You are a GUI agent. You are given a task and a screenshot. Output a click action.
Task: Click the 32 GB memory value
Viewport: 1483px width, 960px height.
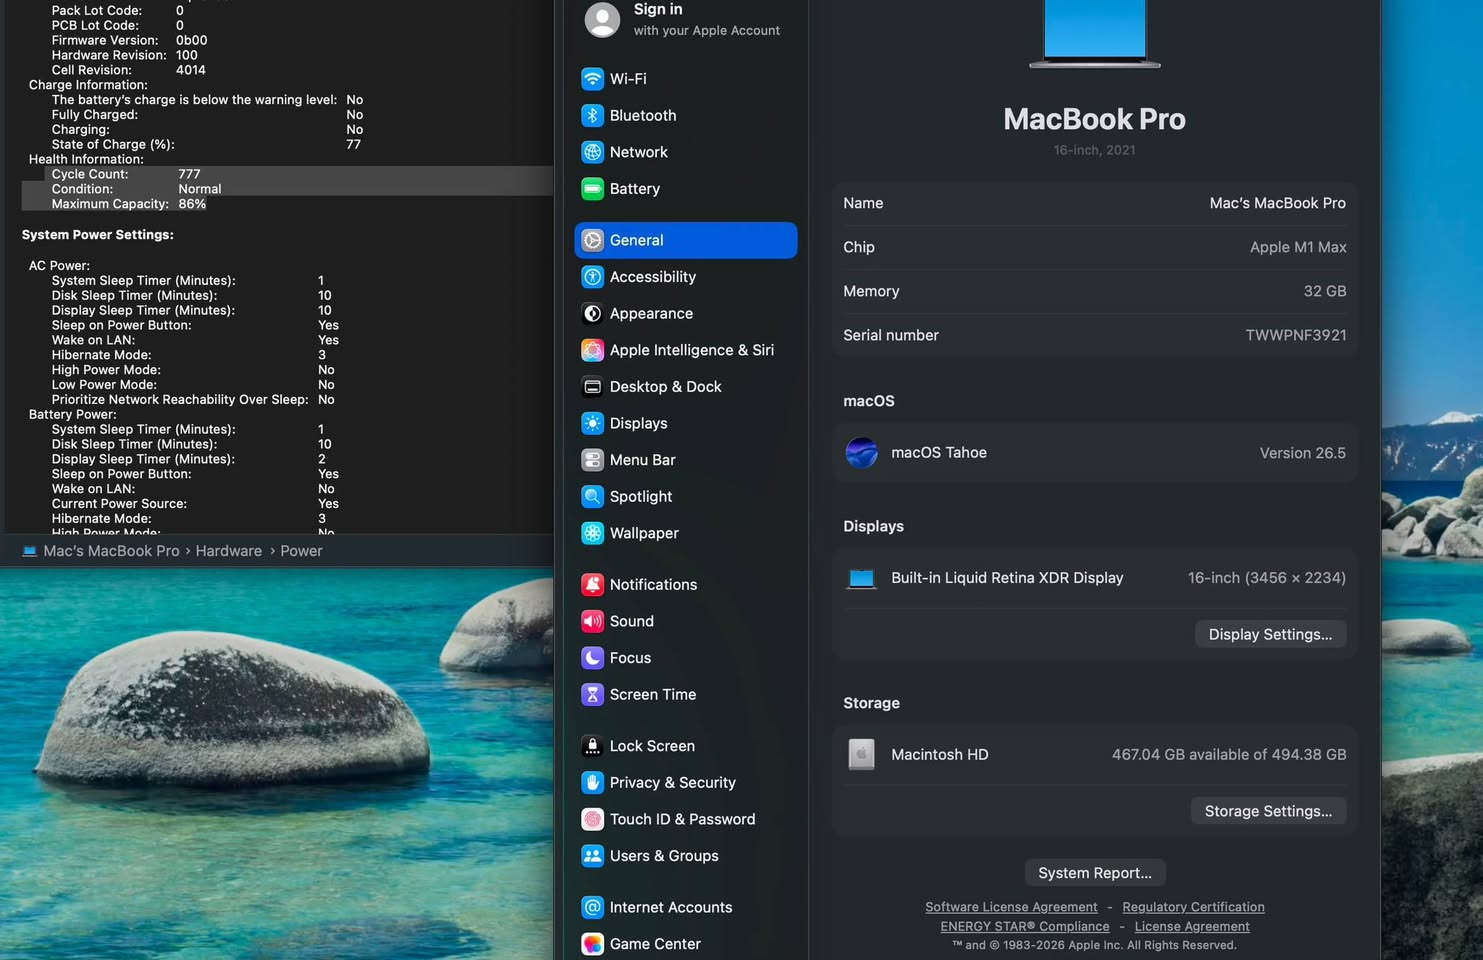point(1325,291)
